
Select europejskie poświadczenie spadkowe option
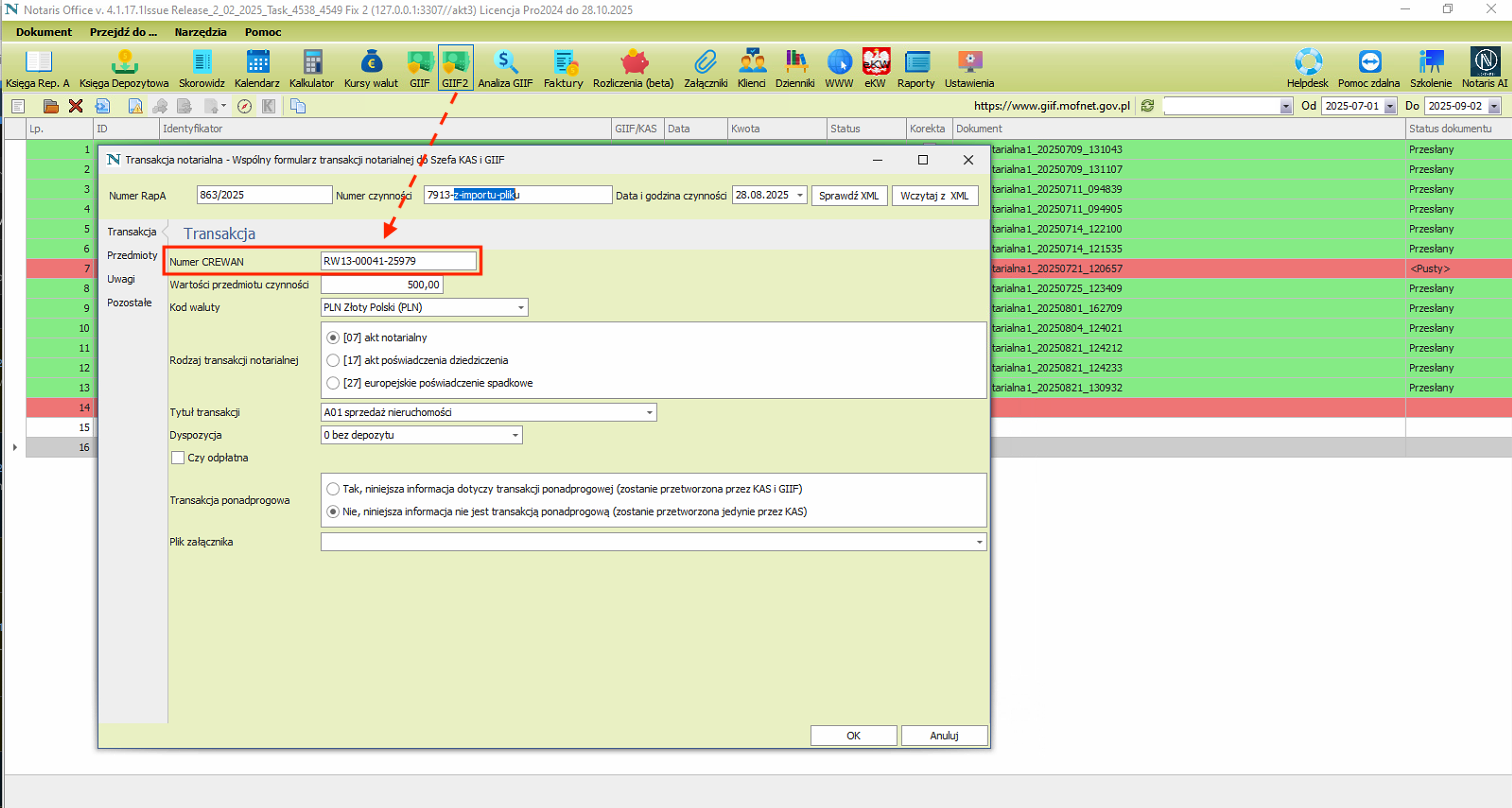334,383
